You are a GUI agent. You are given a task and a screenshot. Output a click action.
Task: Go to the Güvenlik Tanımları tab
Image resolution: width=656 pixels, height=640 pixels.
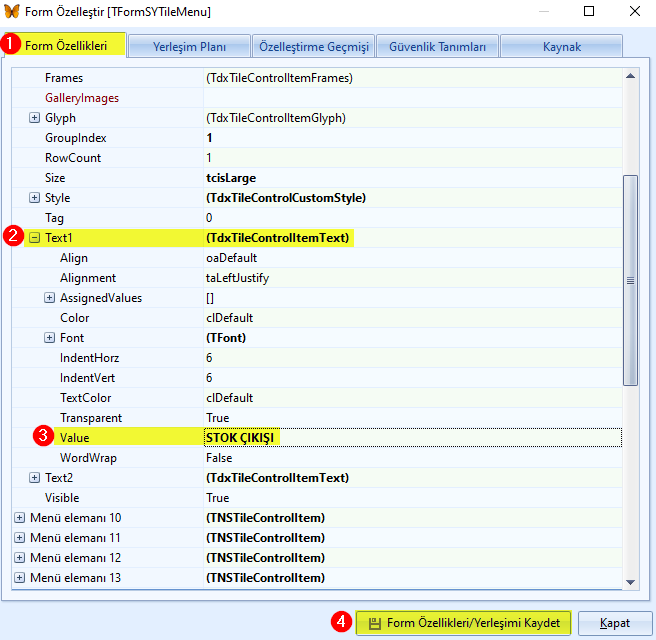(x=436, y=47)
